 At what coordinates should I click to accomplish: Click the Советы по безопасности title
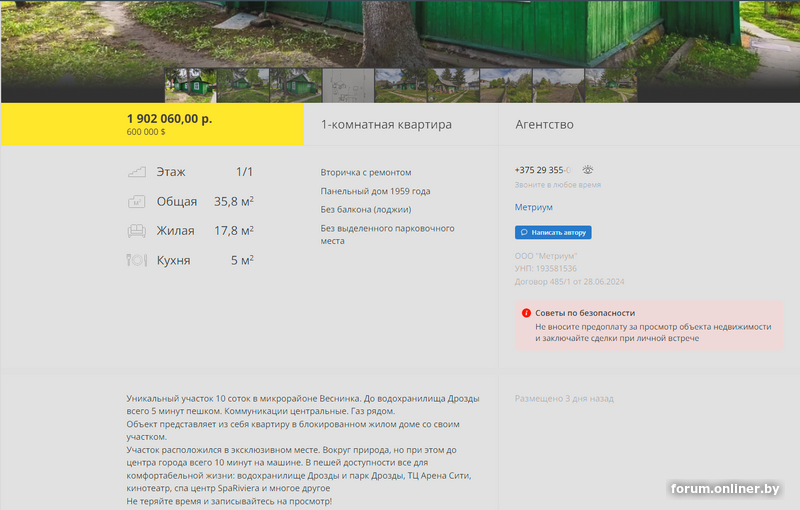(585, 313)
